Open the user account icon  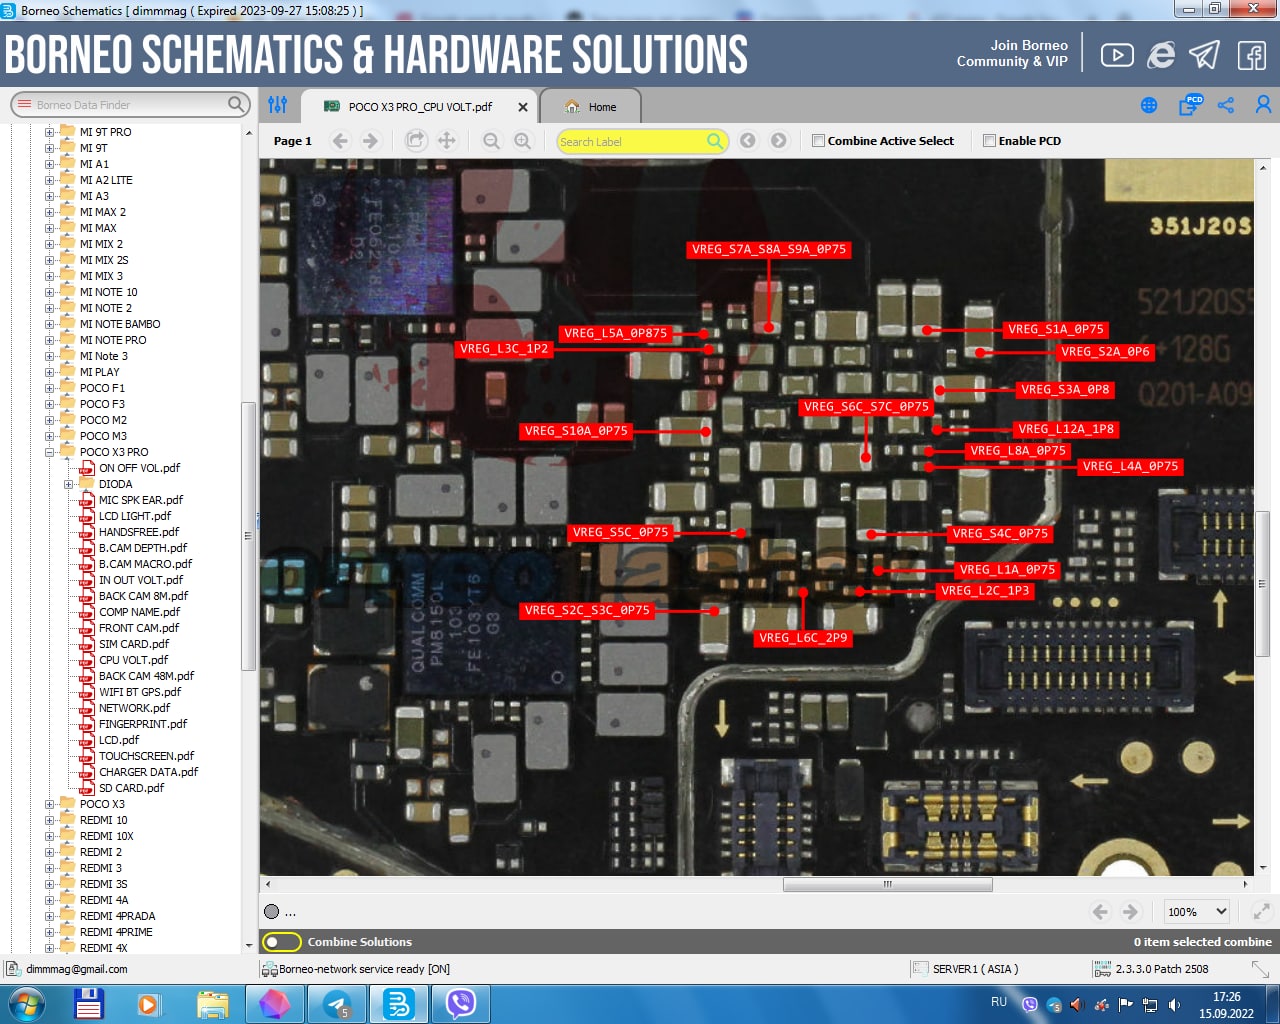(1263, 105)
